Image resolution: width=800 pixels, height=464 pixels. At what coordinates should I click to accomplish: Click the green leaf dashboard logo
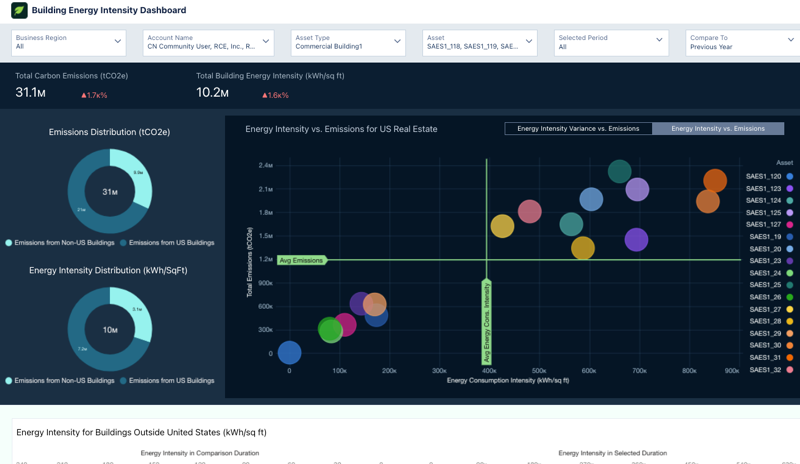[19, 10]
